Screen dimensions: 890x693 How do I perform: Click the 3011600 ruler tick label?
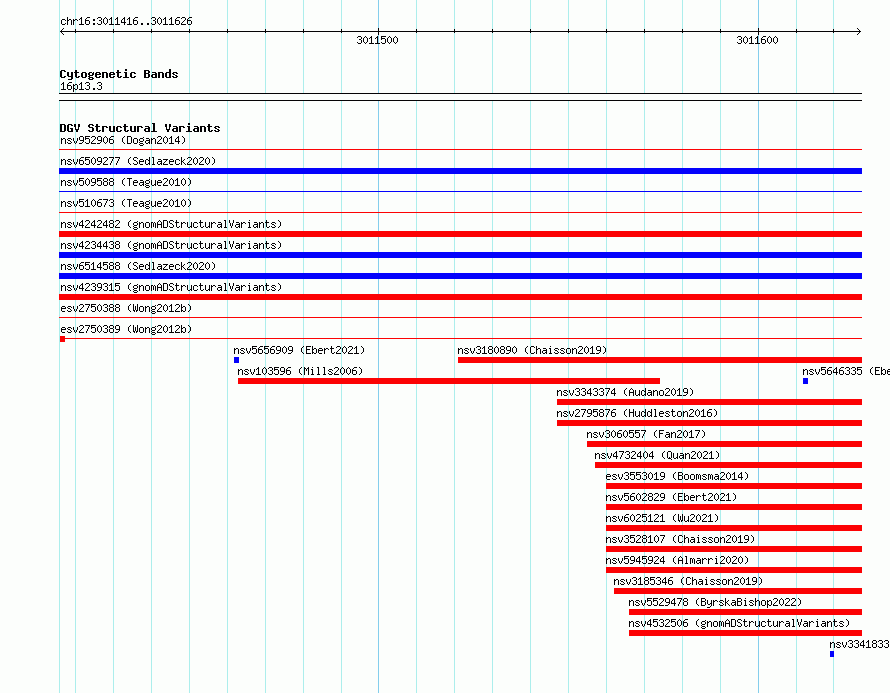pyautogui.click(x=757, y=40)
